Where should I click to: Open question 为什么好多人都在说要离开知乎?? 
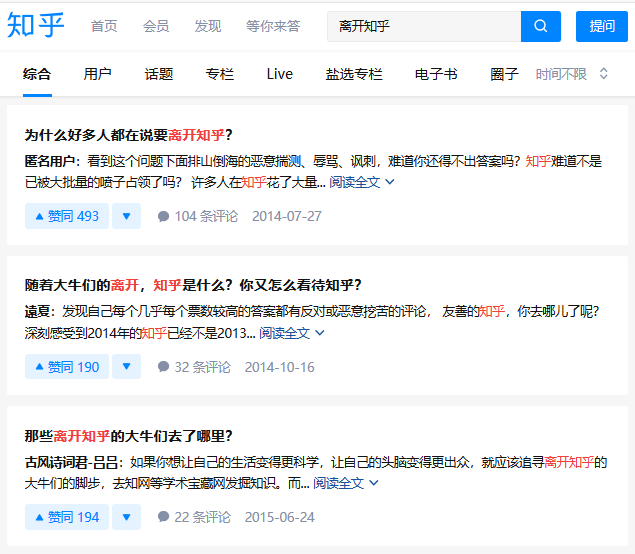(x=129, y=135)
